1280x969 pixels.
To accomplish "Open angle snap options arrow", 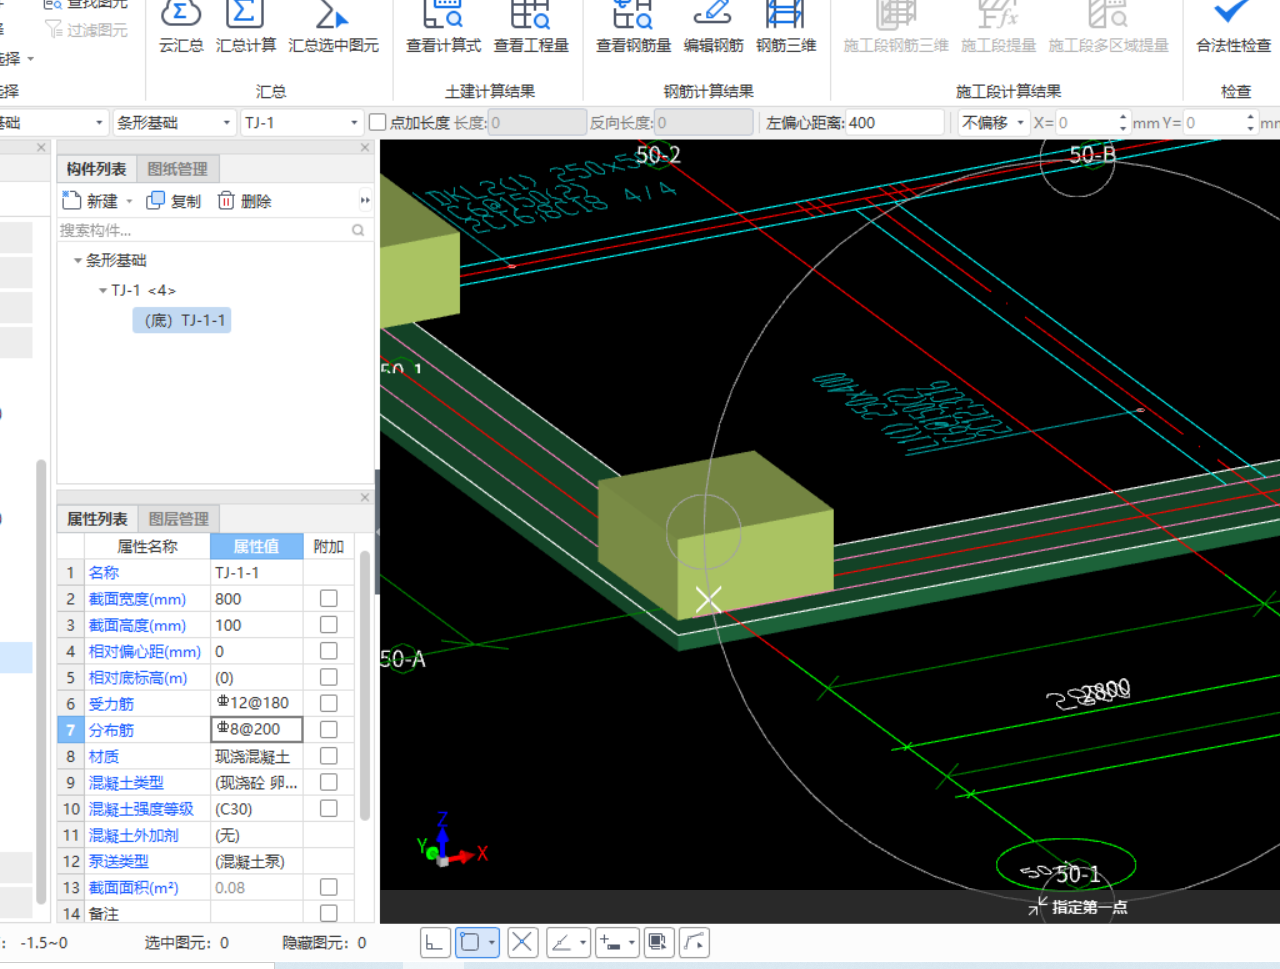I will point(583,942).
